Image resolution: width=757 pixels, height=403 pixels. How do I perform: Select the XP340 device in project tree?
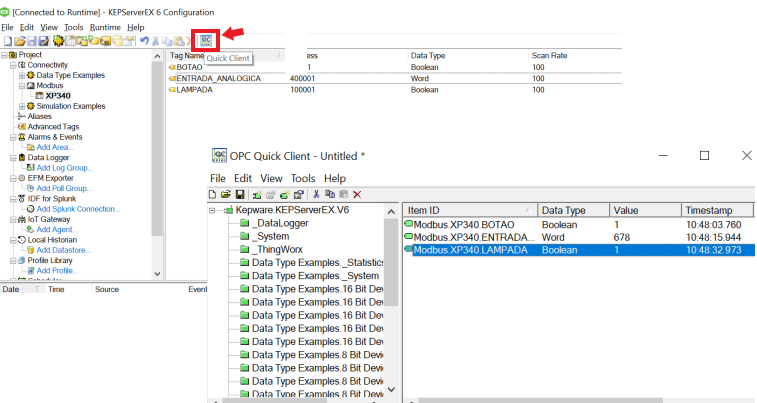click(x=57, y=96)
